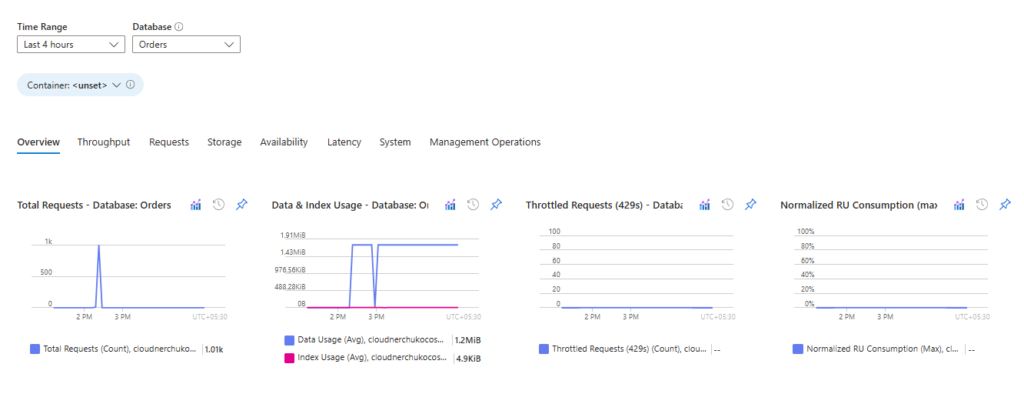Open the Database dropdown showing Orders

[186, 44]
